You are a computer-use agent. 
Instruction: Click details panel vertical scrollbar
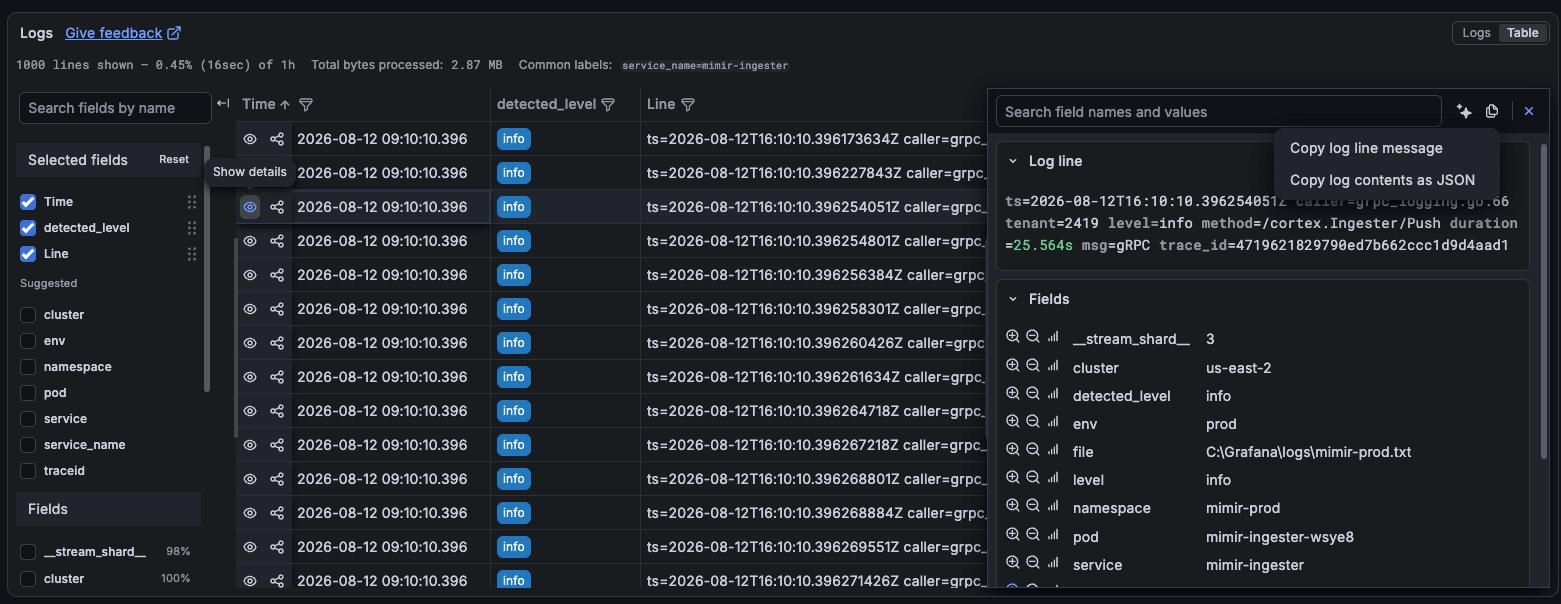coord(1545,300)
